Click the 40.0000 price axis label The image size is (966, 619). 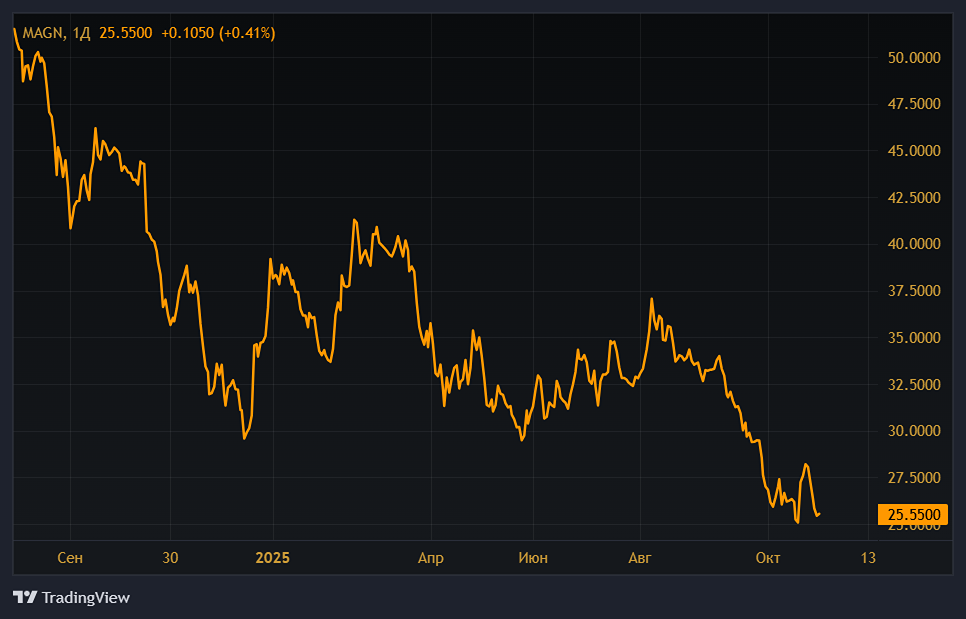tap(914, 244)
